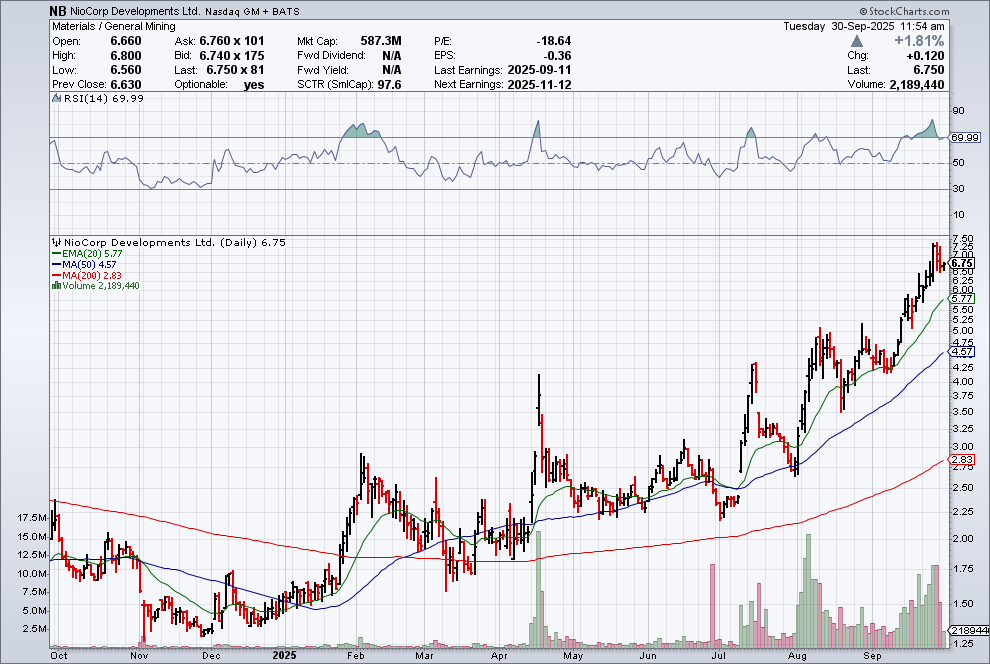Click the Mkt Cap value 587.3M

[381, 41]
